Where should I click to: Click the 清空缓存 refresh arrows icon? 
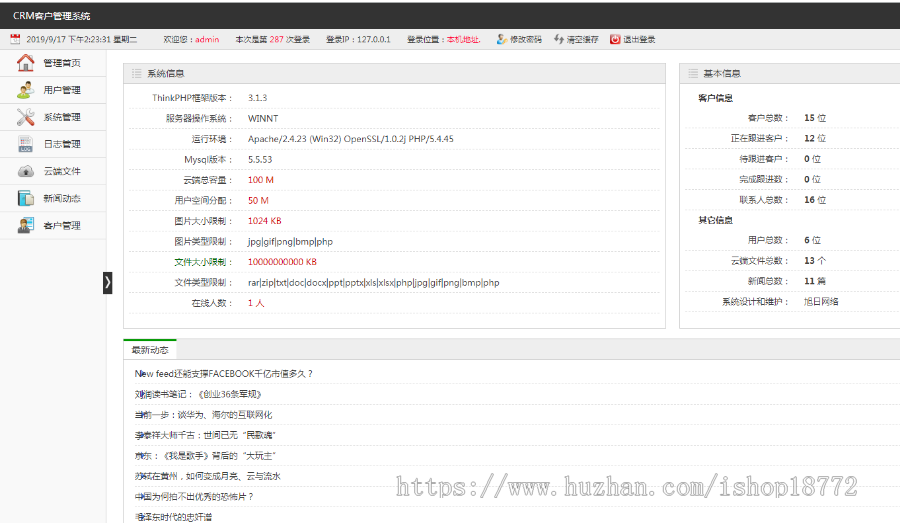[x=558, y=39]
